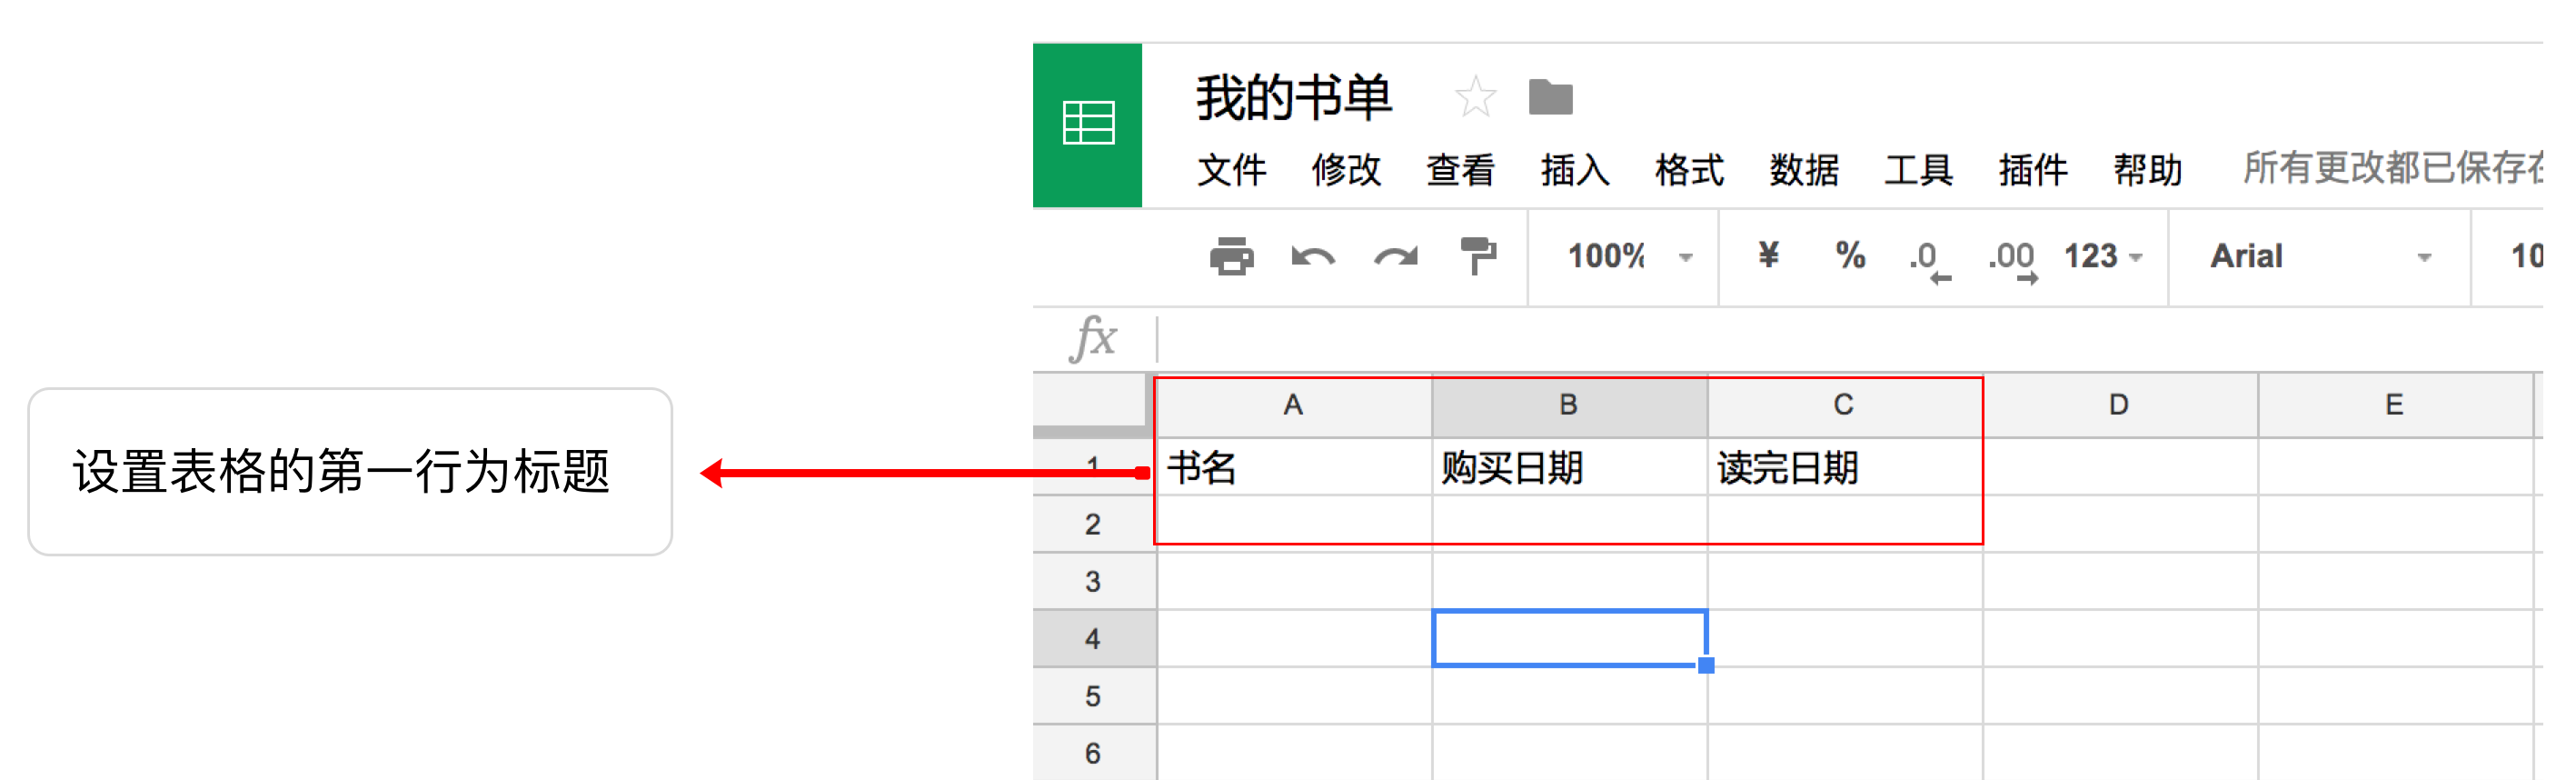Open the 格式 menu
Screen dimensions: 2576x780
click(x=1689, y=170)
